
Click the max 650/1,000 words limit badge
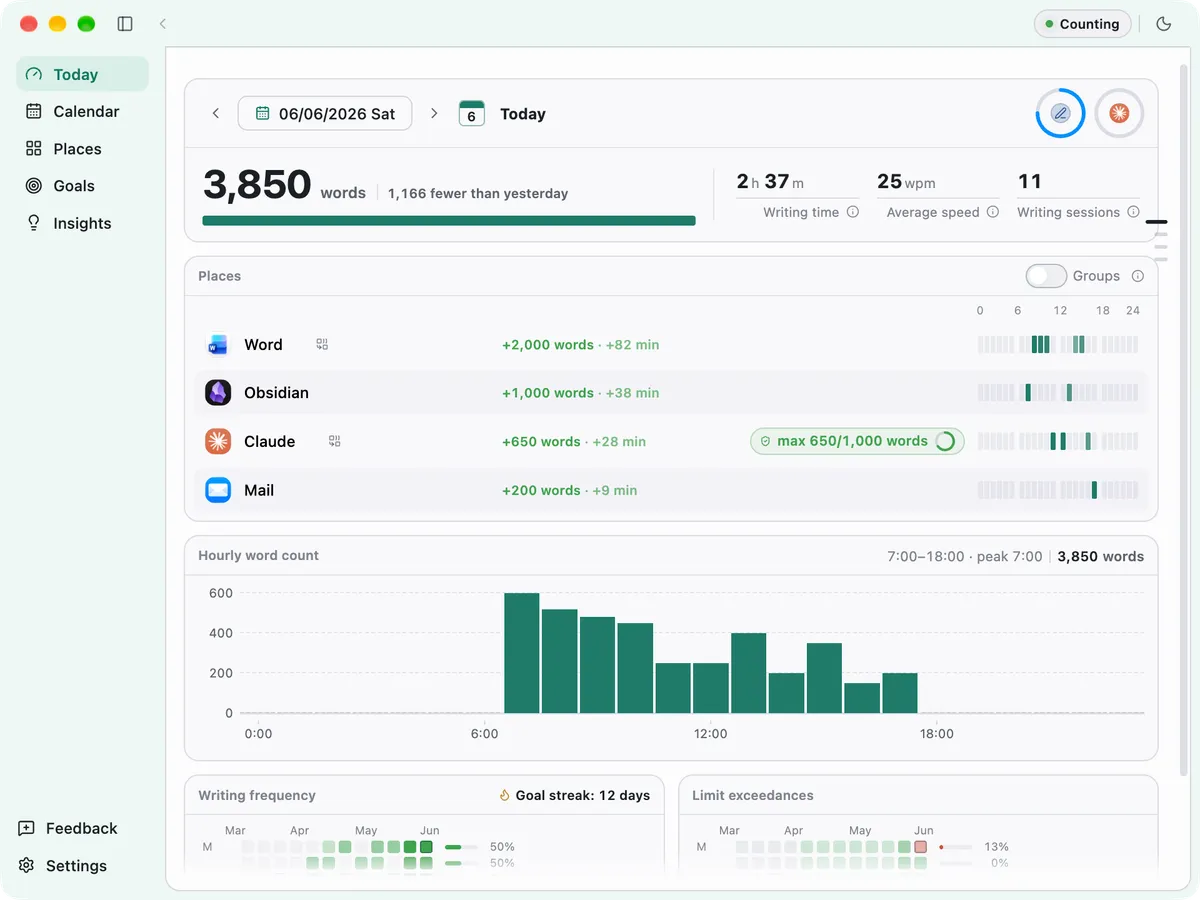tap(857, 441)
